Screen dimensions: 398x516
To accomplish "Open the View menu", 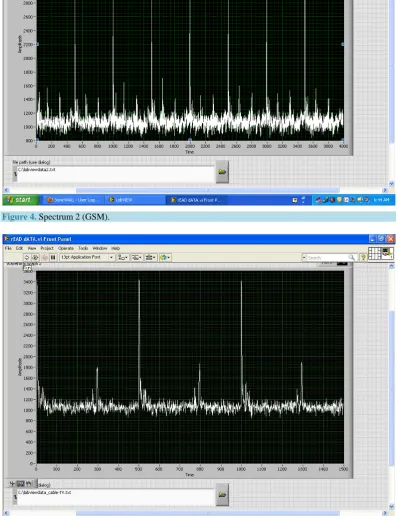I will click(32, 248).
